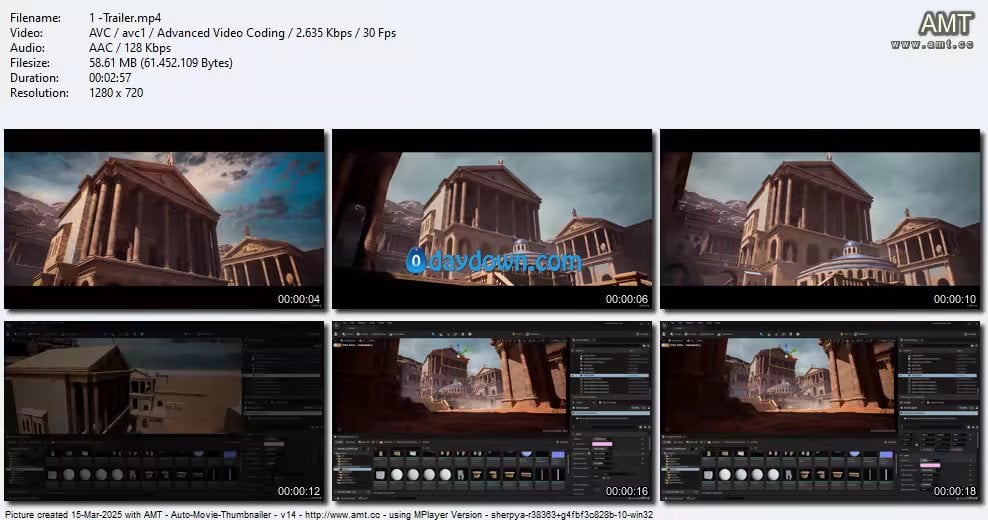
Task: Click the www.amt.cc text under the logo
Action: (x=933, y=44)
